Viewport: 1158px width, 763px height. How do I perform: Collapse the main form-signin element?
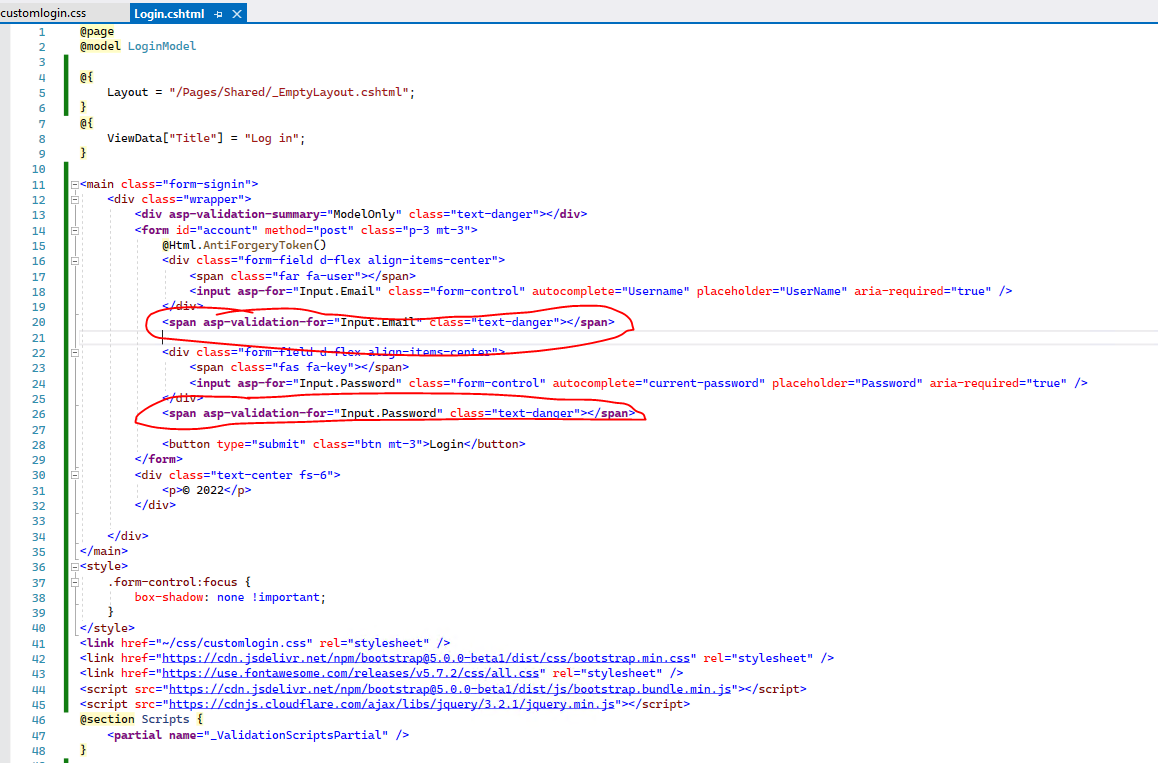75,185
